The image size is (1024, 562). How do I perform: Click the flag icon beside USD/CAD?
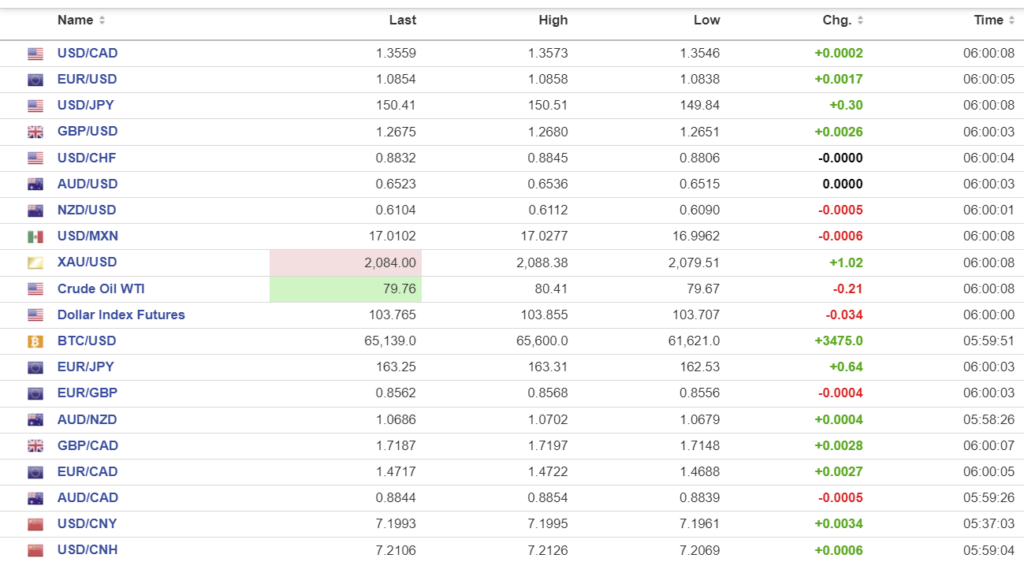[36, 54]
